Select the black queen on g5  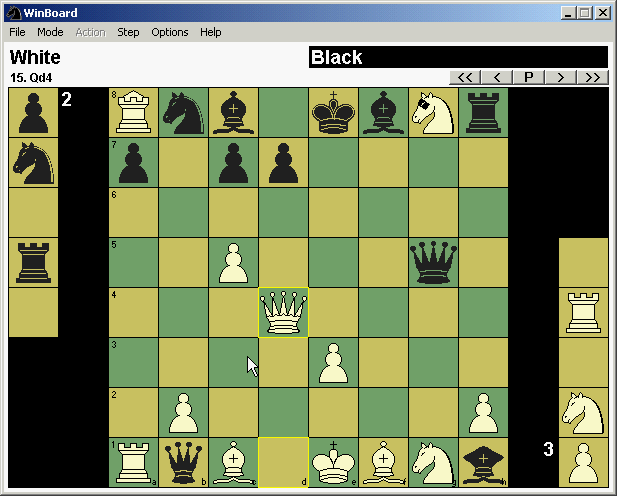pos(433,263)
